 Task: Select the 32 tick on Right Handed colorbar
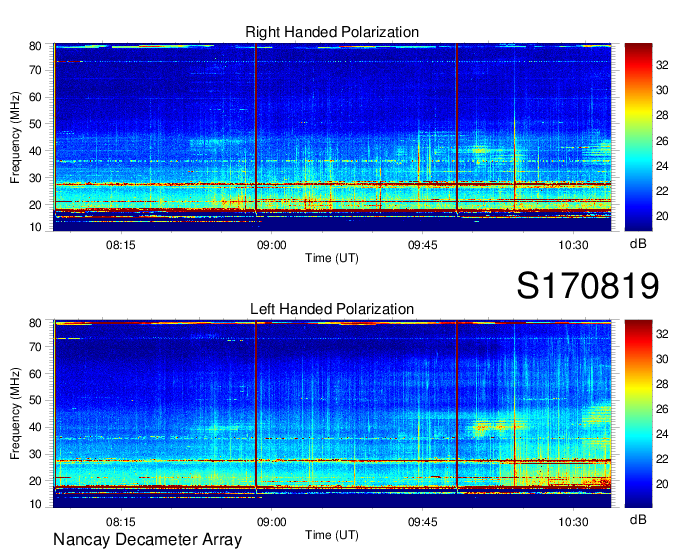[662, 65]
